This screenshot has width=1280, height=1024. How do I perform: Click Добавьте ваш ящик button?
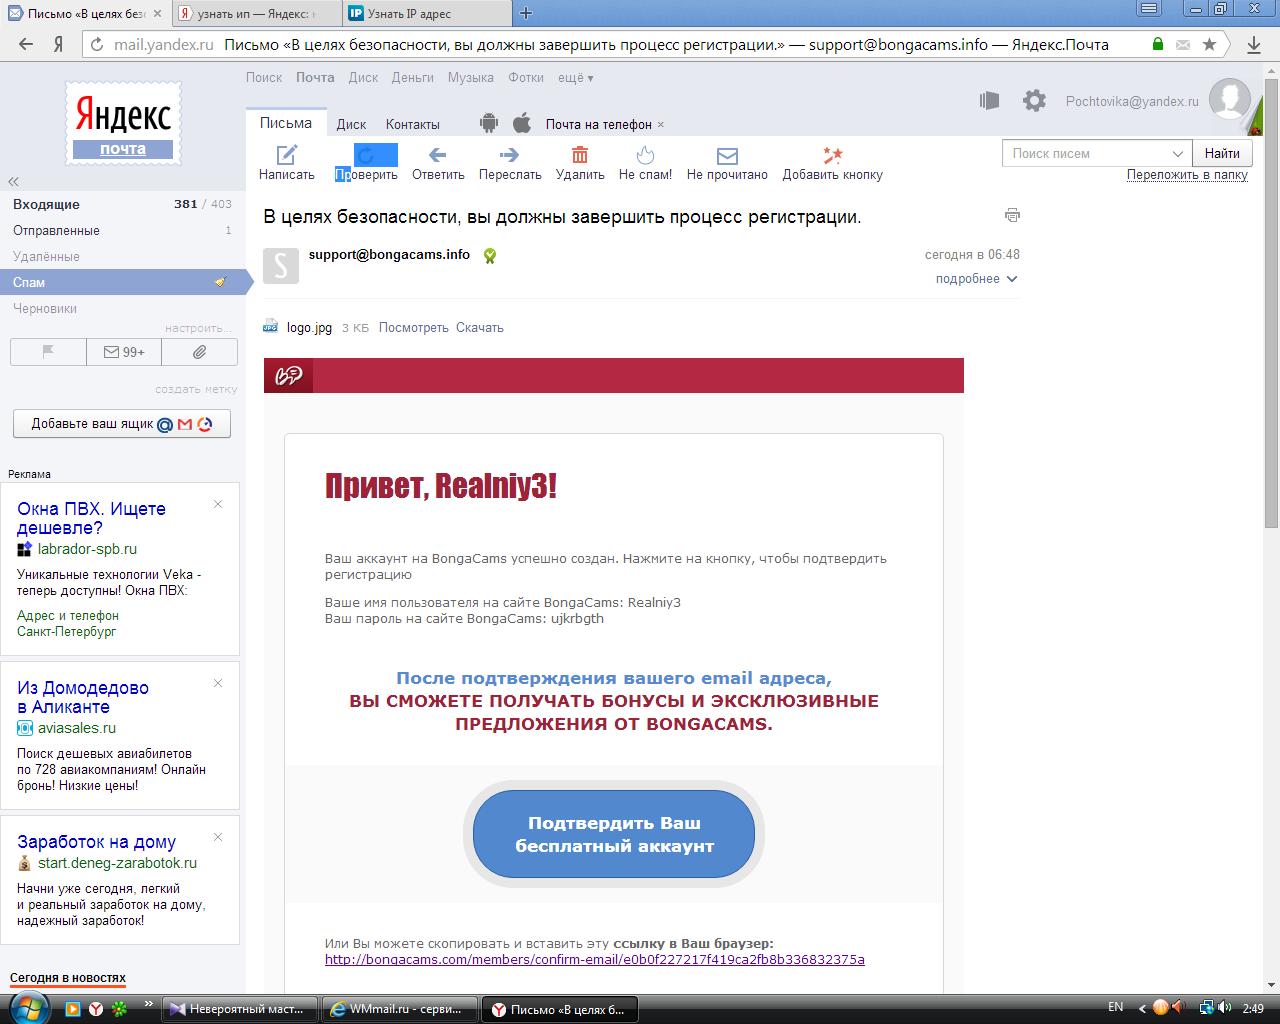tap(122, 424)
